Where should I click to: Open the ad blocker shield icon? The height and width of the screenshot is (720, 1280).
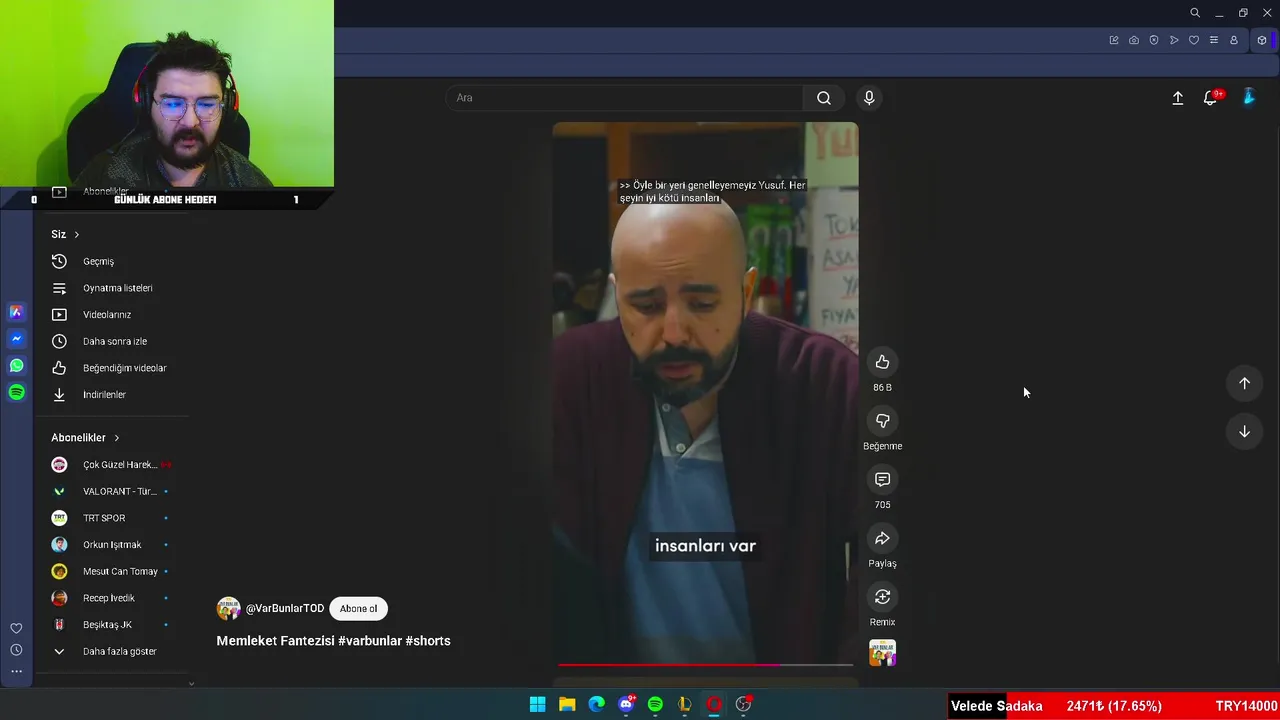coord(1154,40)
